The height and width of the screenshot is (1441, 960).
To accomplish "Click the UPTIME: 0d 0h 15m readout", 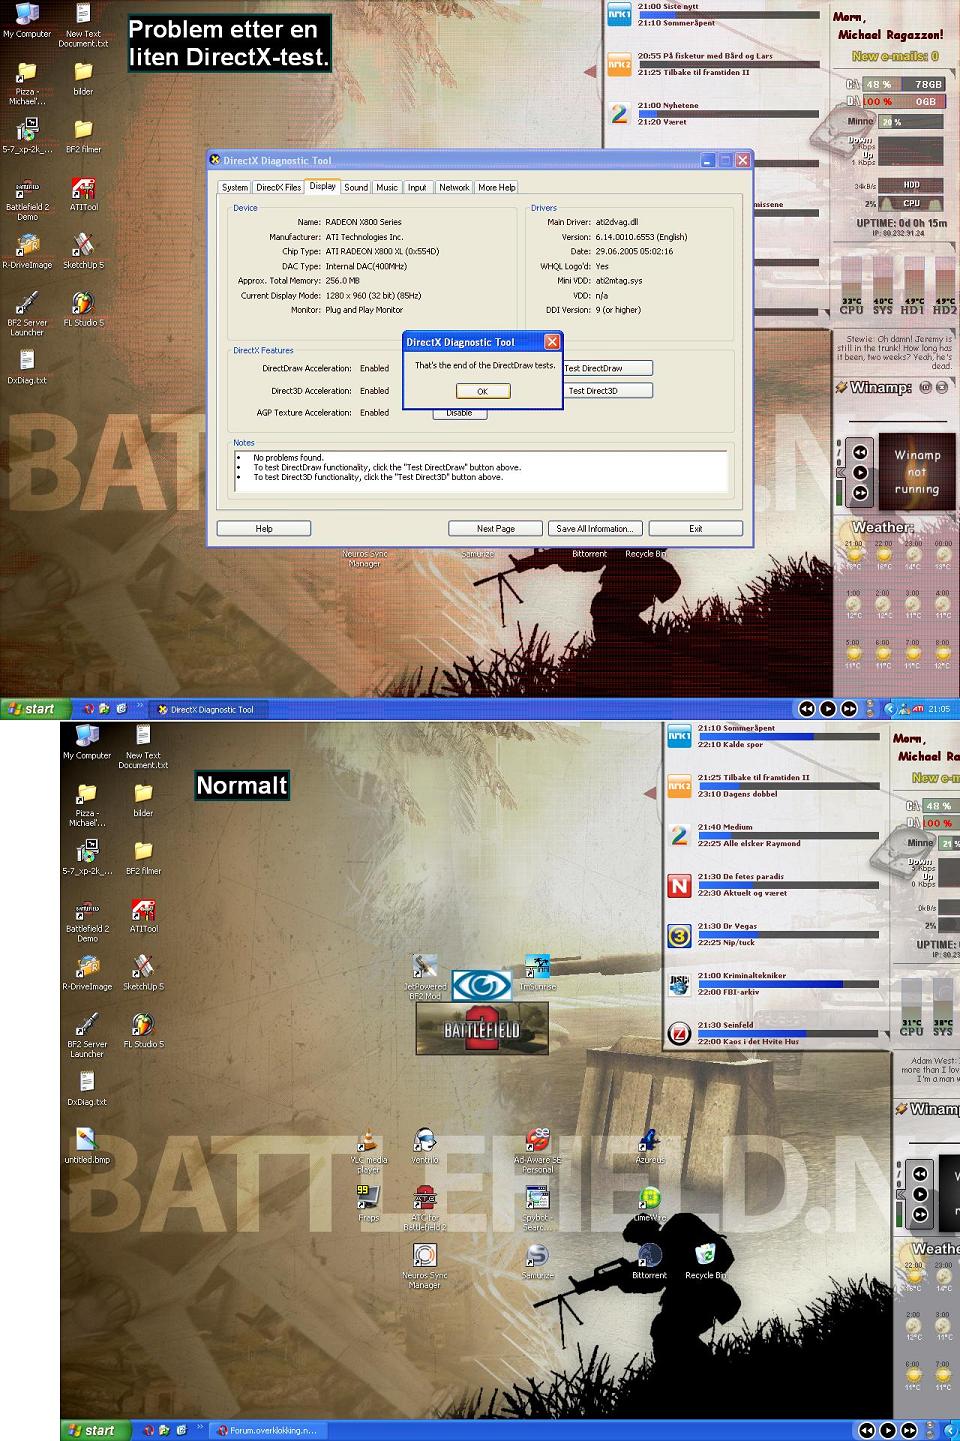I will [901, 223].
